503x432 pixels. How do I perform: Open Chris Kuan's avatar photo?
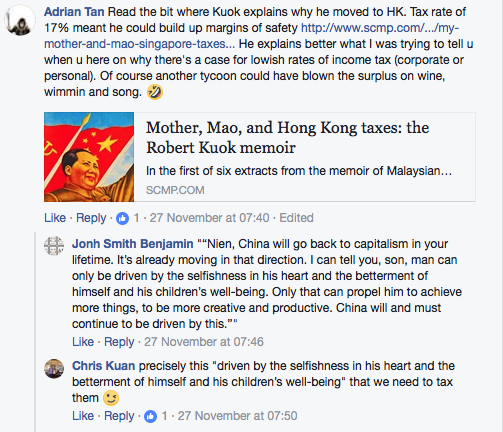54,368
